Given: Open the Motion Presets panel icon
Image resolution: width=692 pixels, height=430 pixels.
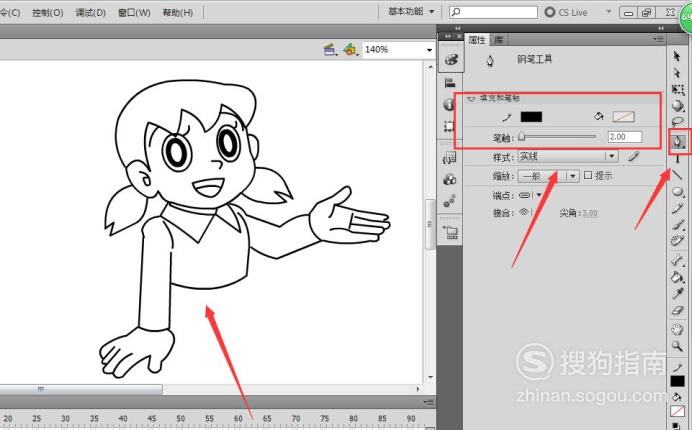Looking at the screenshot, I should pyautogui.click(x=450, y=201).
